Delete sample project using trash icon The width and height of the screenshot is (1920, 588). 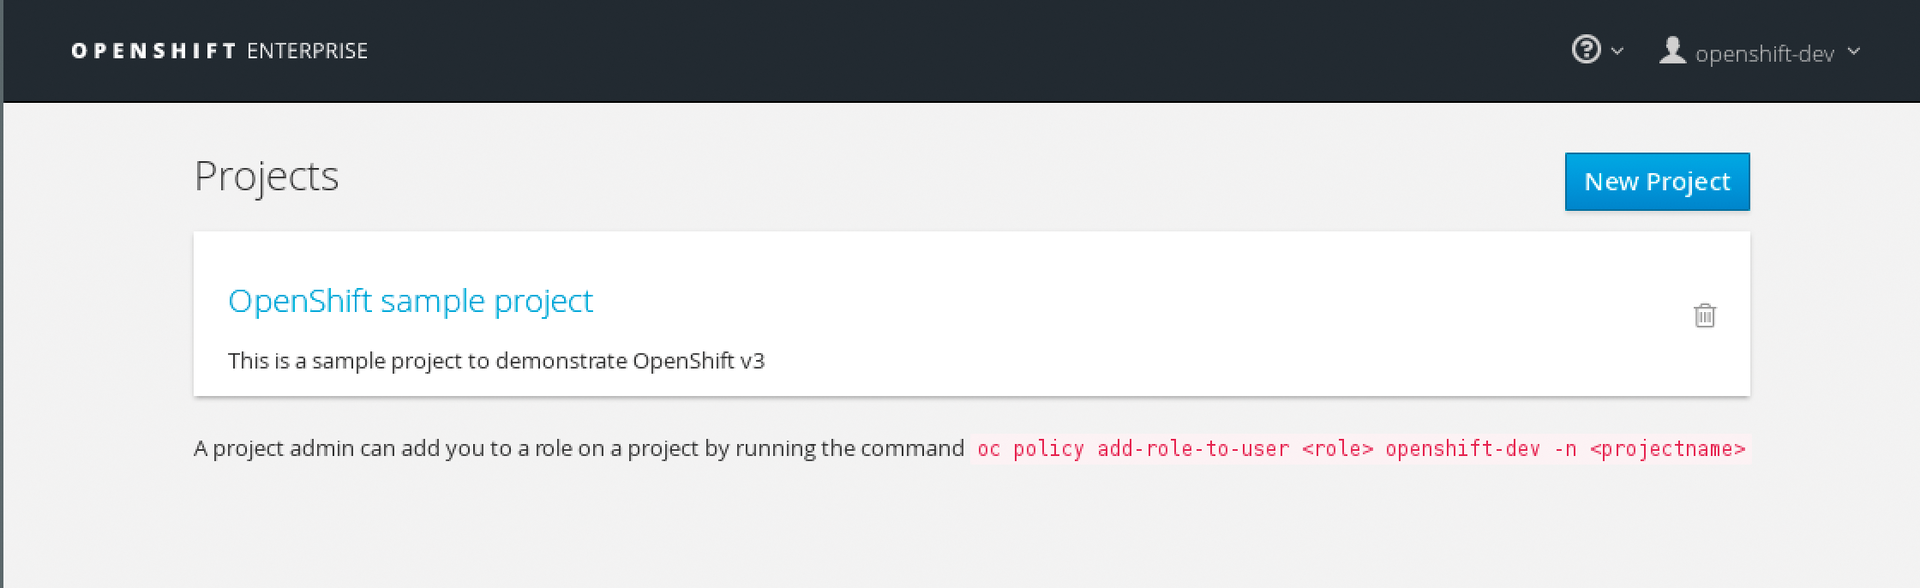[1705, 315]
